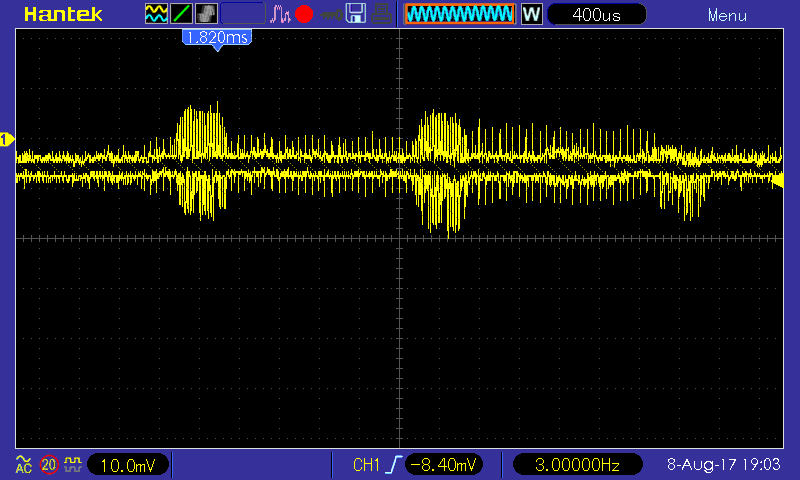Click the 1.820ms trigger position marker

[x=217, y=39]
